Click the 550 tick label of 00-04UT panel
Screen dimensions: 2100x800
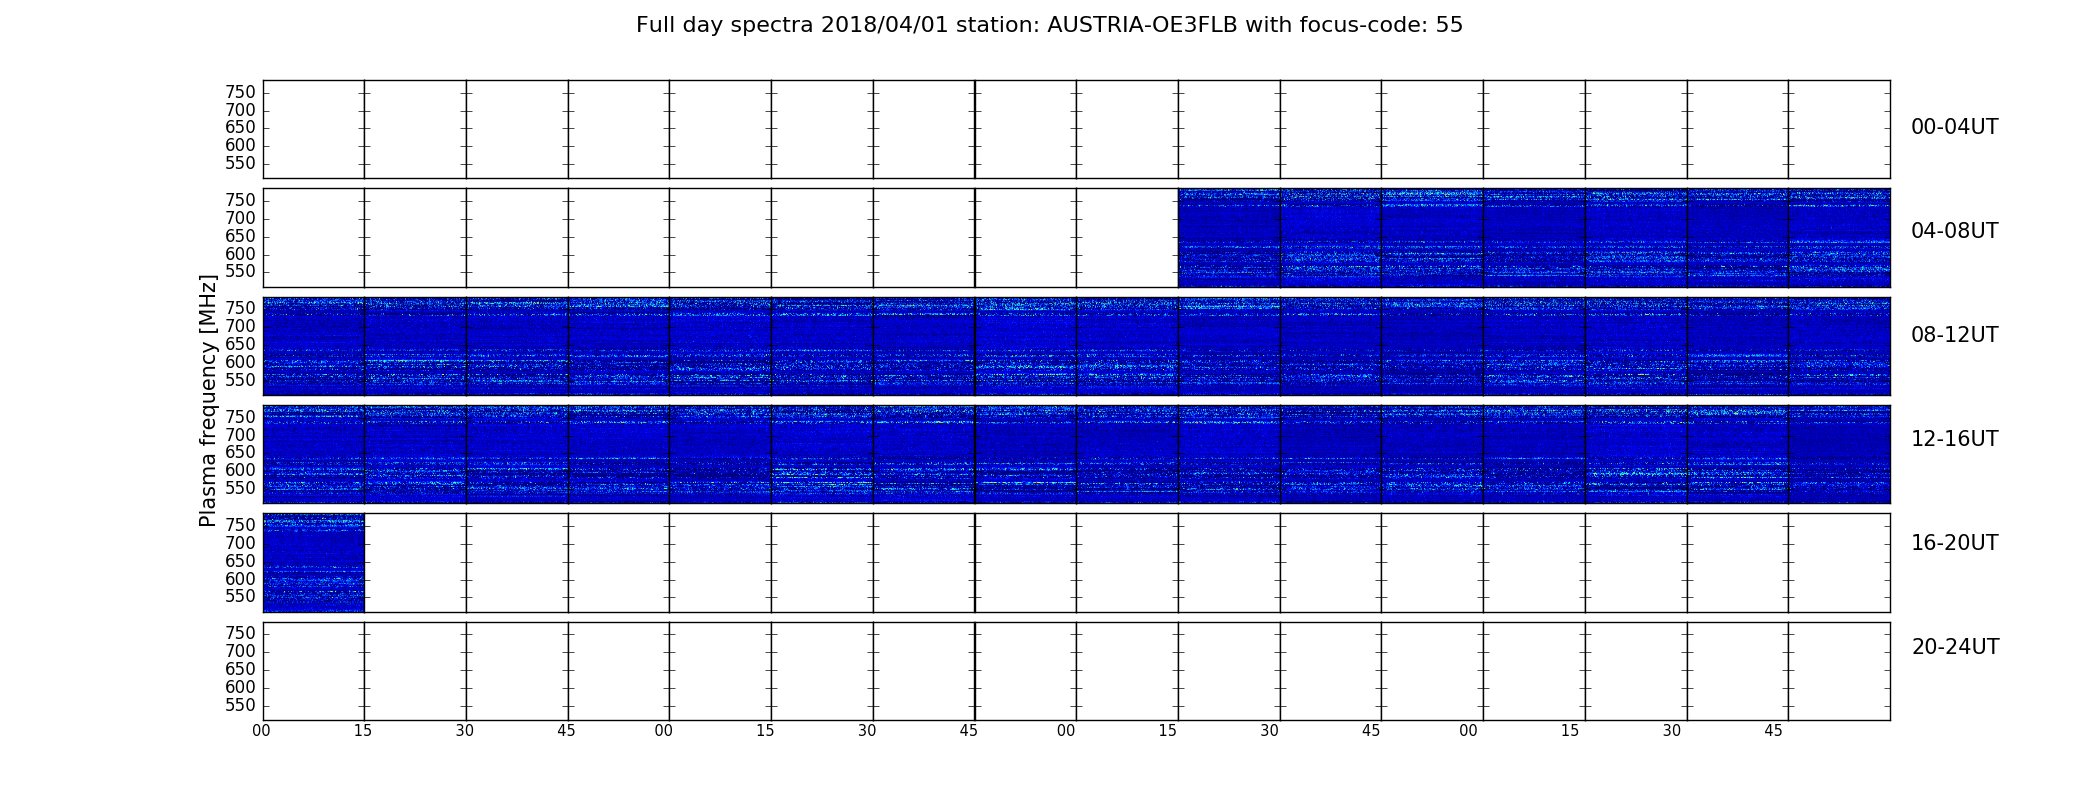(x=240, y=164)
